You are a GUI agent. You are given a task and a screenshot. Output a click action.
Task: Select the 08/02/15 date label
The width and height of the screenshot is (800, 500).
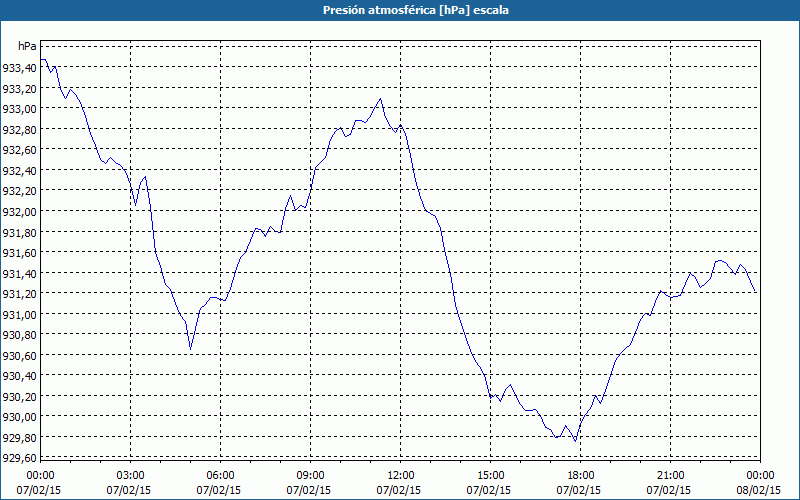click(x=759, y=490)
